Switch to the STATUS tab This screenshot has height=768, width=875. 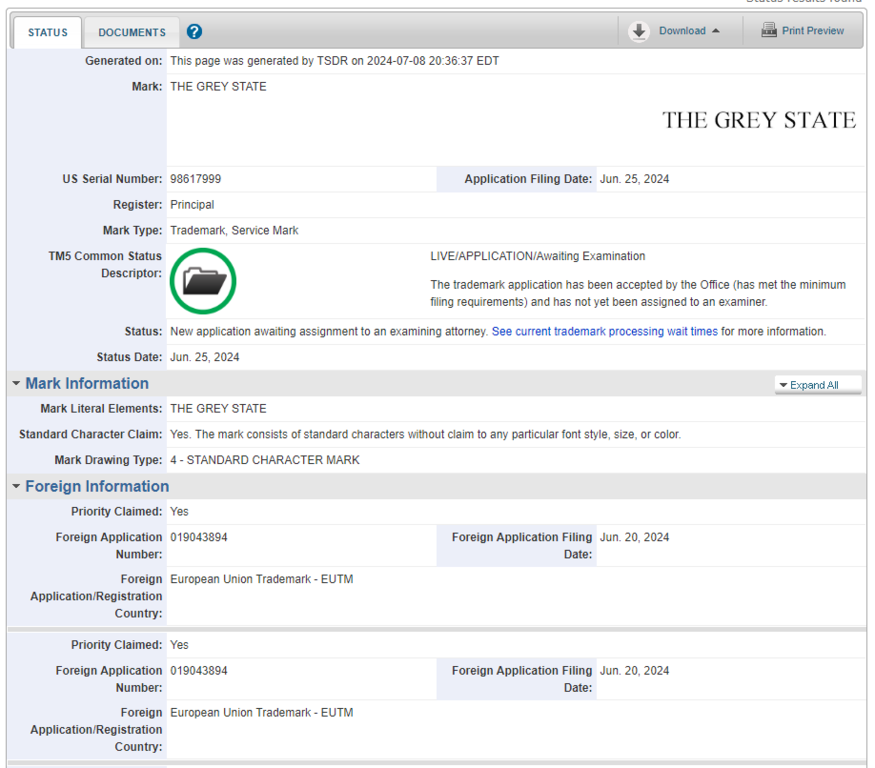pos(48,32)
